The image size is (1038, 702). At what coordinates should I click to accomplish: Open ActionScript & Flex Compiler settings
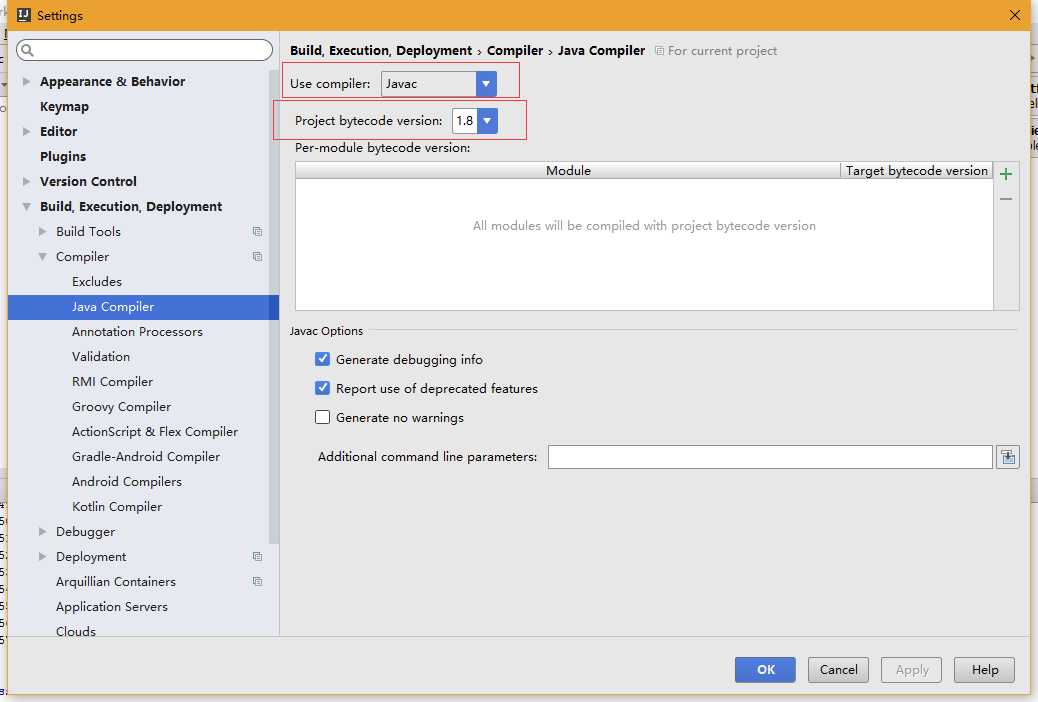tap(154, 431)
